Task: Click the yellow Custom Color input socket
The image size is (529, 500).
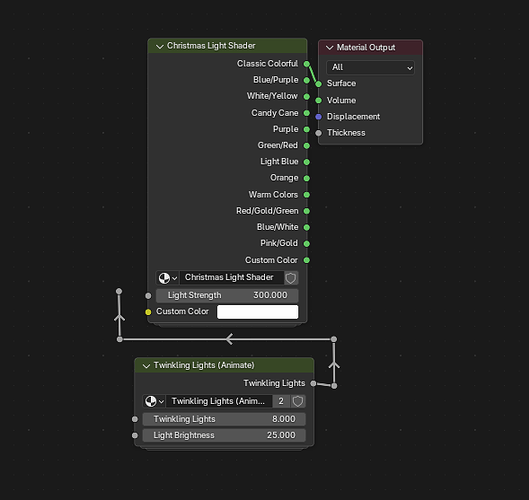Action: (x=148, y=312)
